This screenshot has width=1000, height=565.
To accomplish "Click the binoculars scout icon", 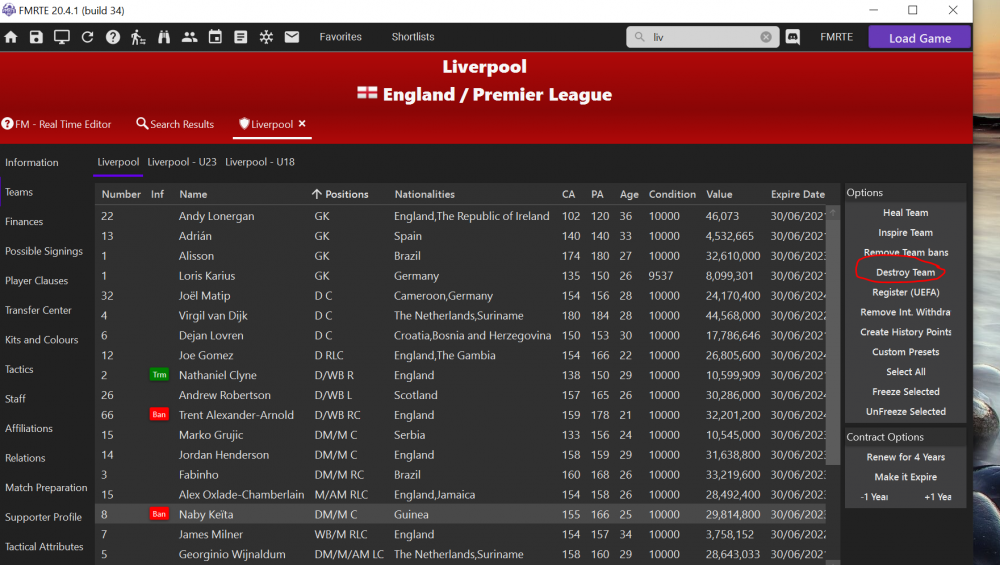I will tap(164, 37).
